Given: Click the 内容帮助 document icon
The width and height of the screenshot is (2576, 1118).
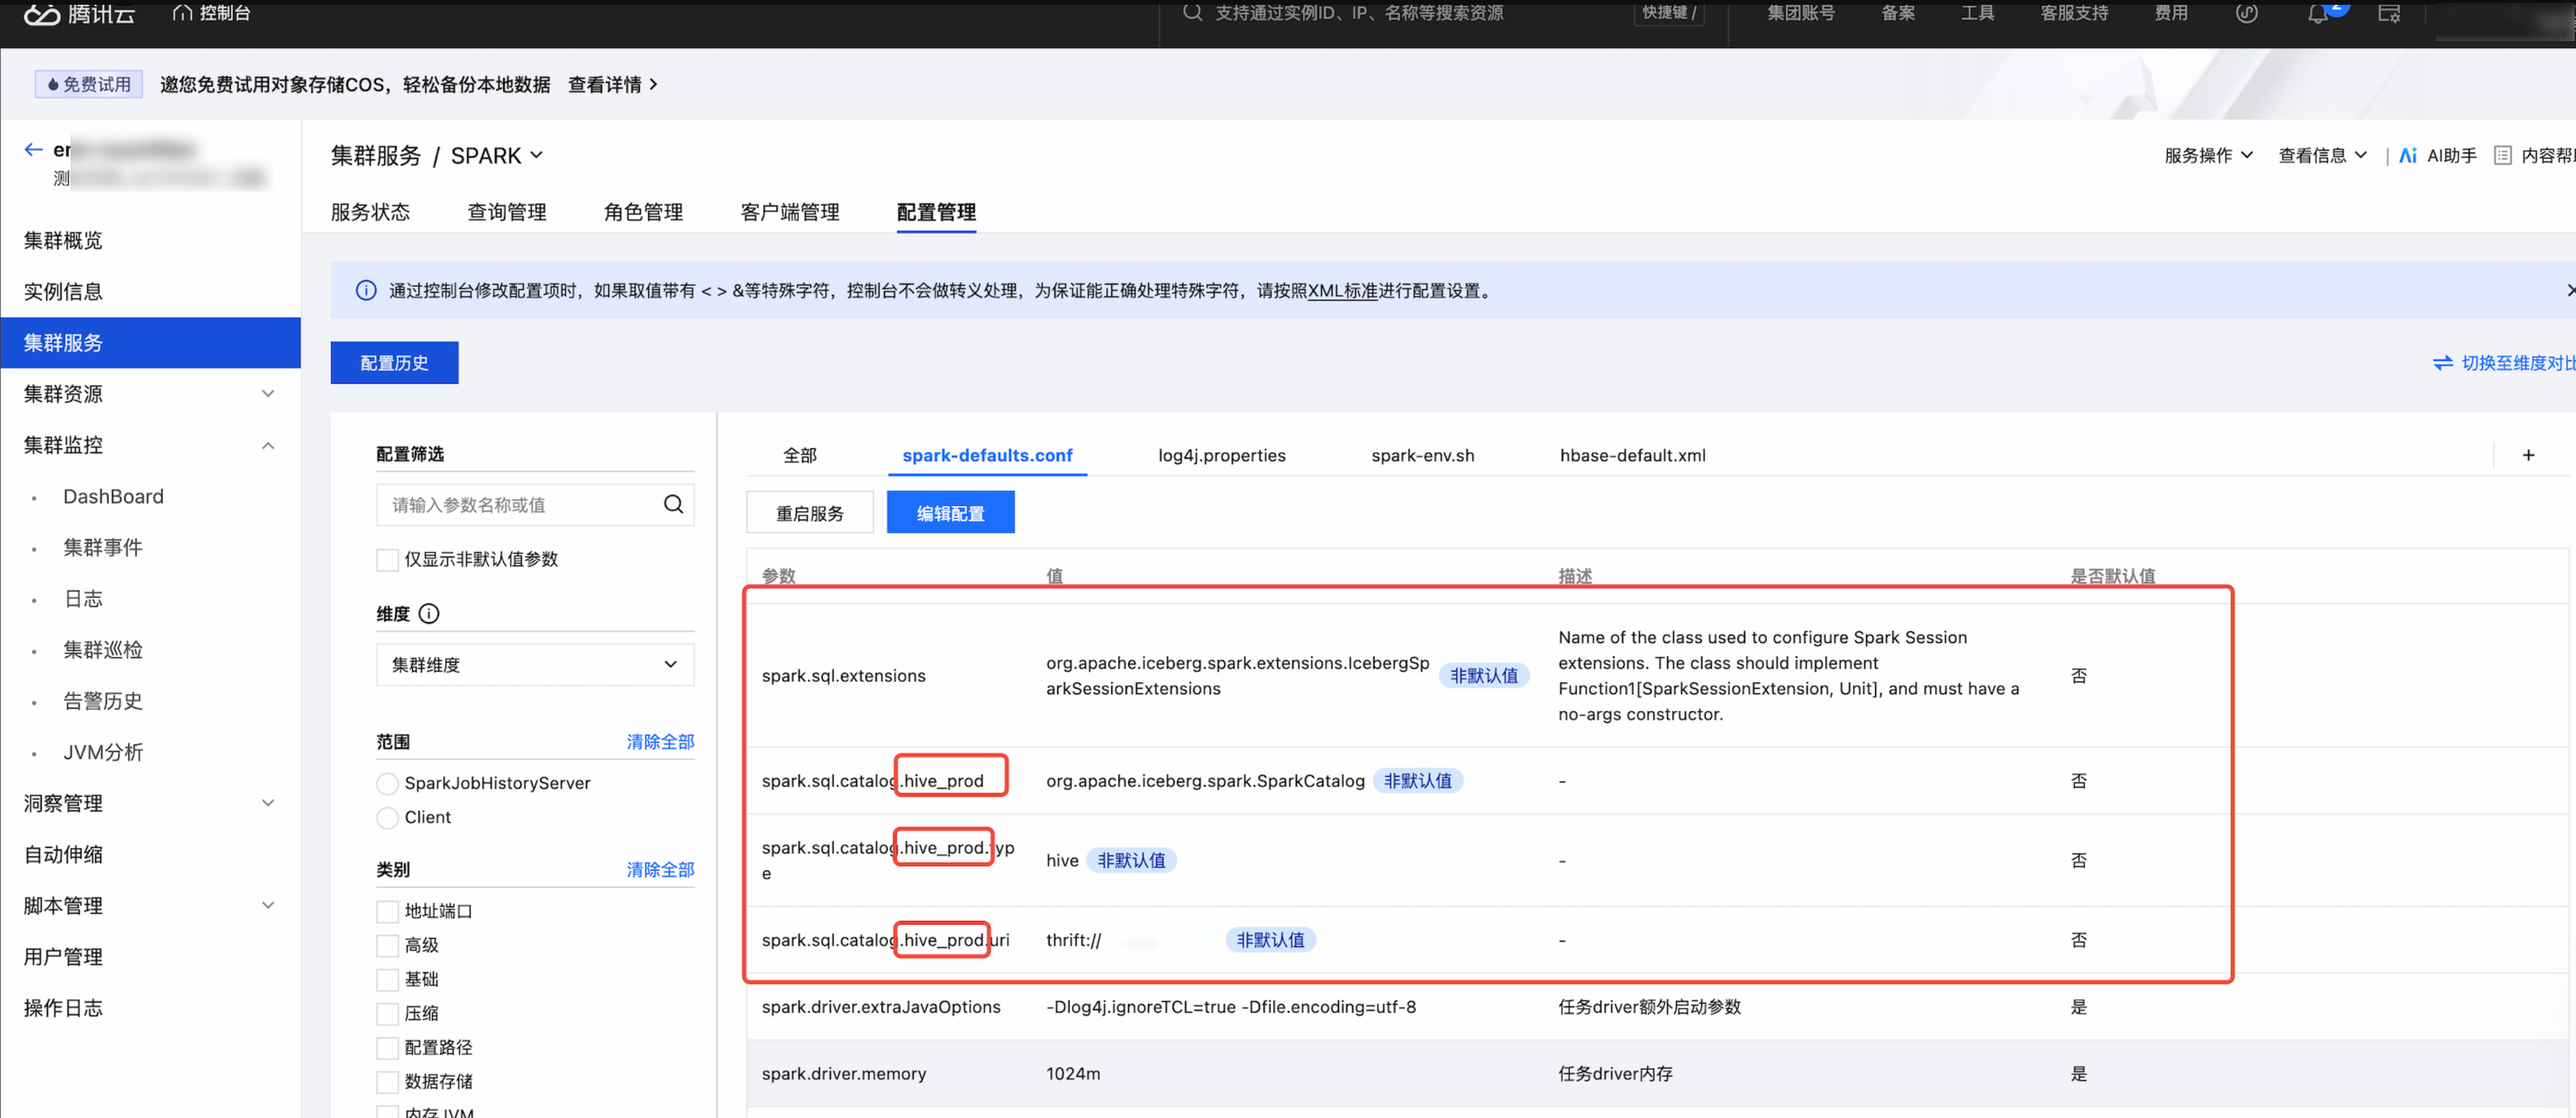Looking at the screenshot, I should tap(2503, 155).
